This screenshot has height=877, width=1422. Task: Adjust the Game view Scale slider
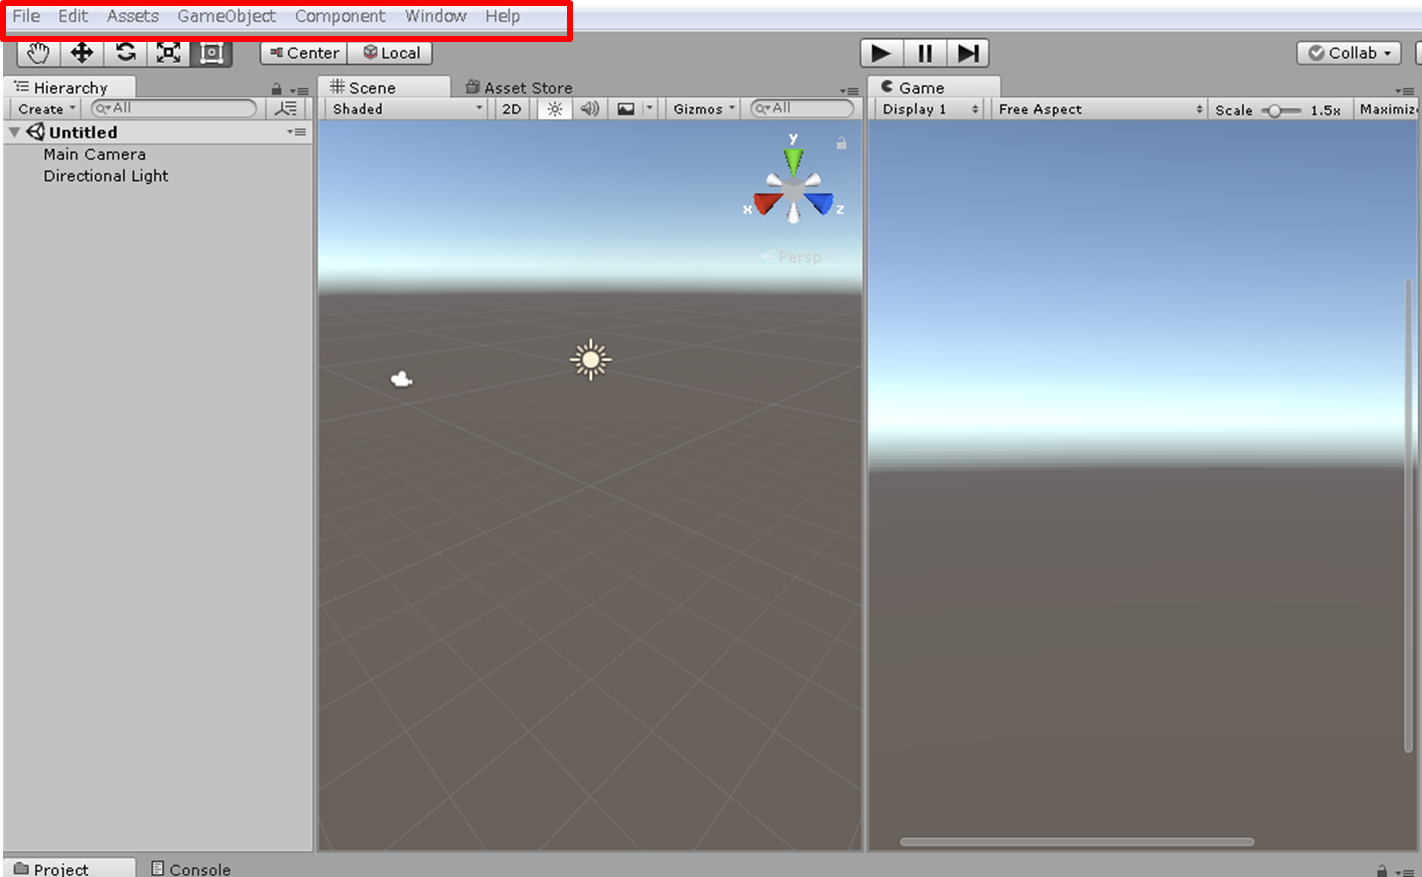[x=1281, y=110]
